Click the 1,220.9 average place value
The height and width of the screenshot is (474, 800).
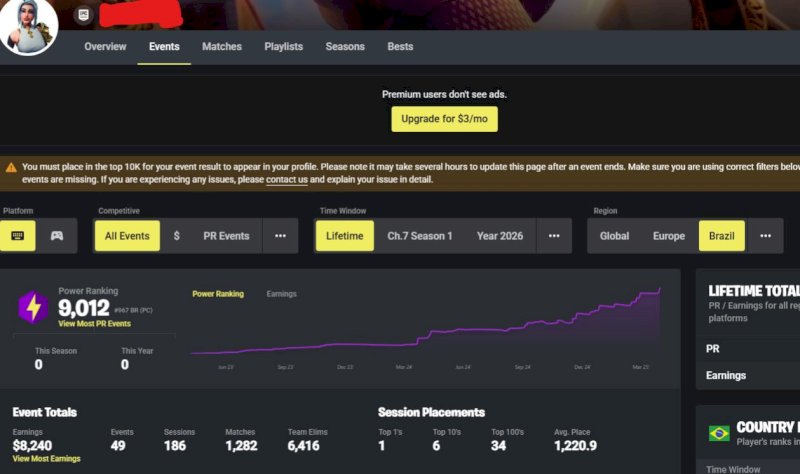click(x=576, y=445)
